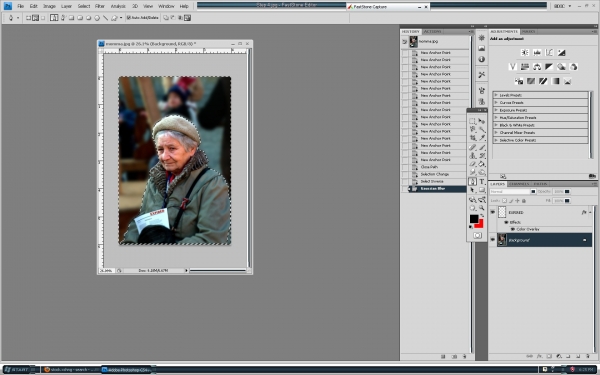
Task: Select the Clone Stamp tool
Action: pyautogui.click(x=473, y=156)
